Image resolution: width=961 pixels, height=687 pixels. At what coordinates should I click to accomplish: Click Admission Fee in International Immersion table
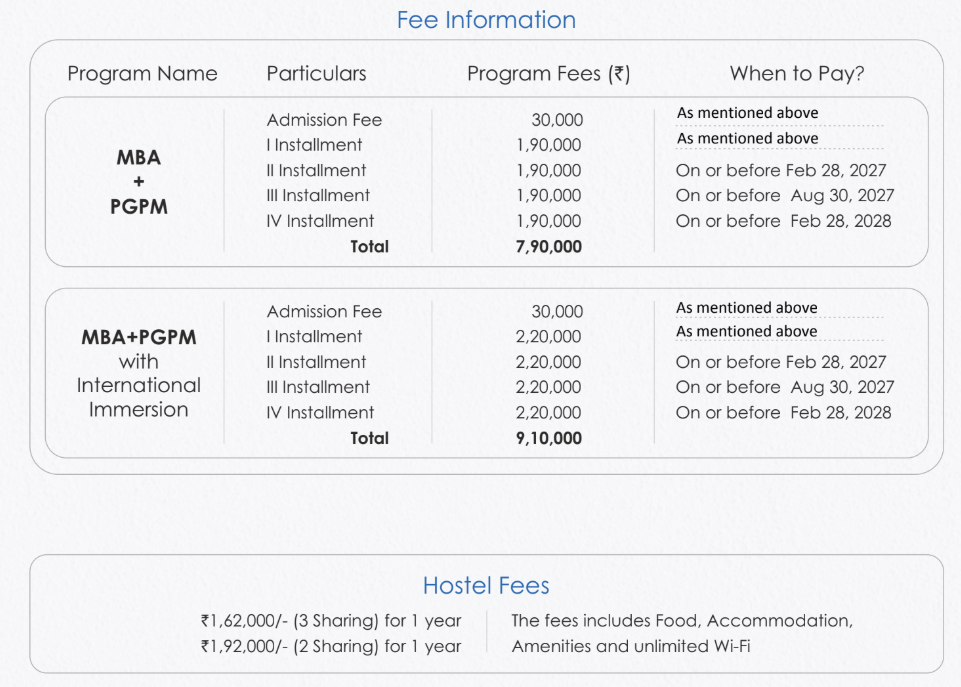click(324, 312)
